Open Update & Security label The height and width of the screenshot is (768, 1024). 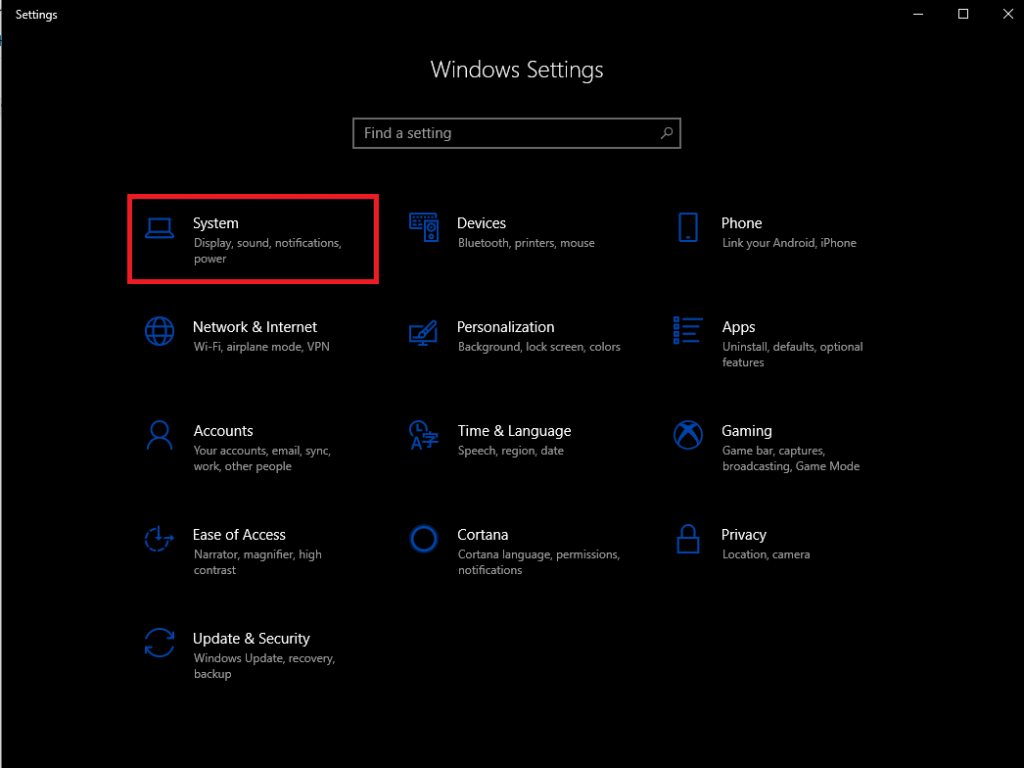pyautogui.click(x=251, y=639)
